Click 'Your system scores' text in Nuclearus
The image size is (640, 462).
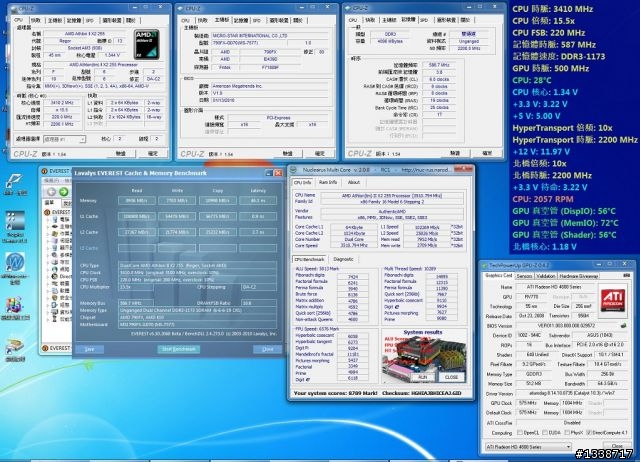pyautogui.click(x=321, y=393)
